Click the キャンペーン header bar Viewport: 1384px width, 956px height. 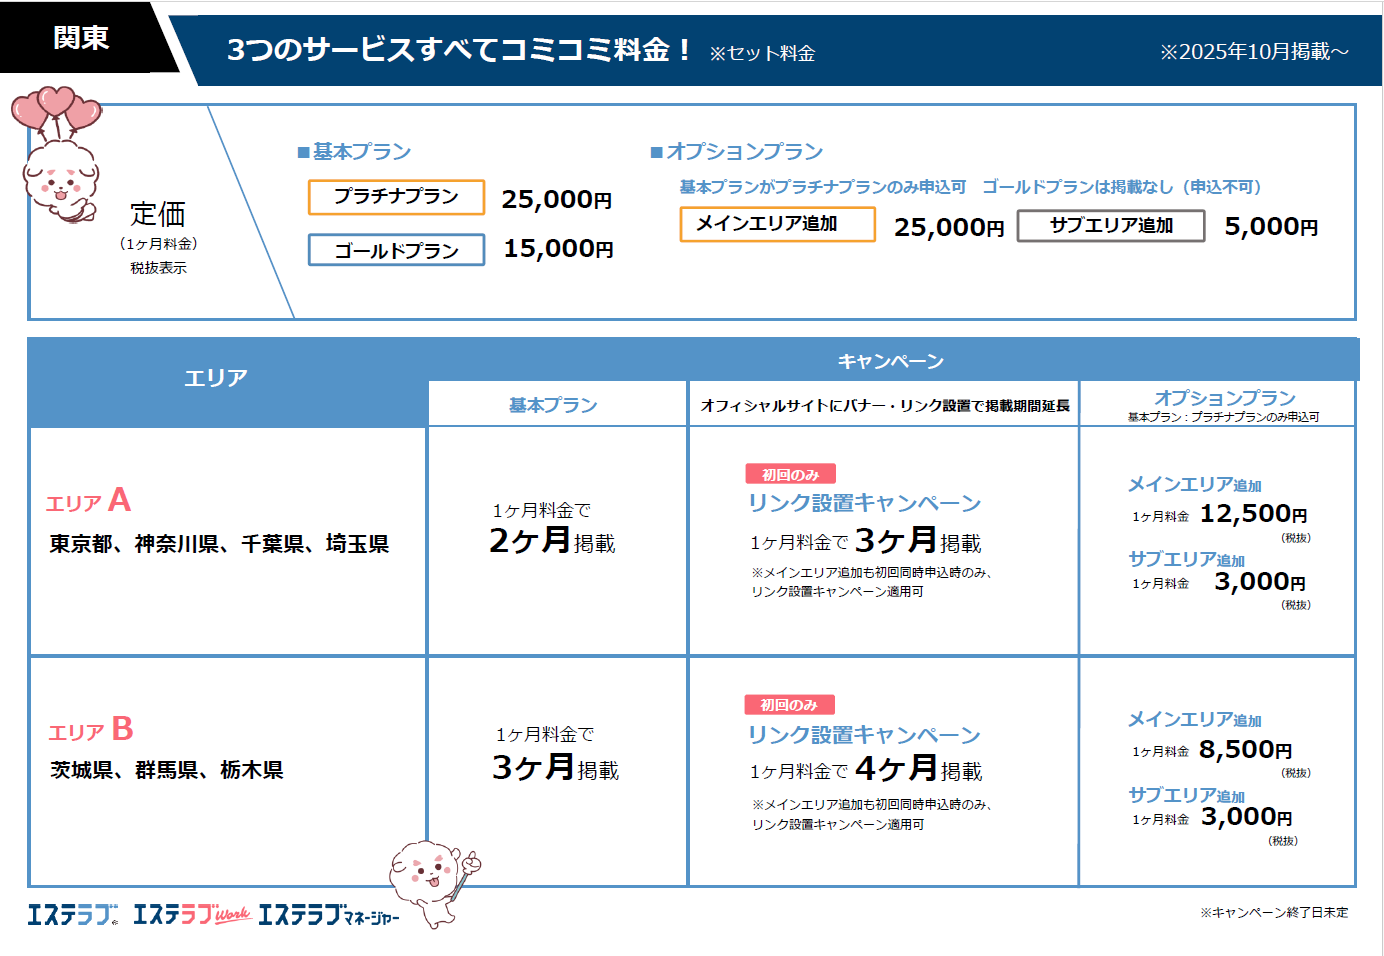pos(890,361)
